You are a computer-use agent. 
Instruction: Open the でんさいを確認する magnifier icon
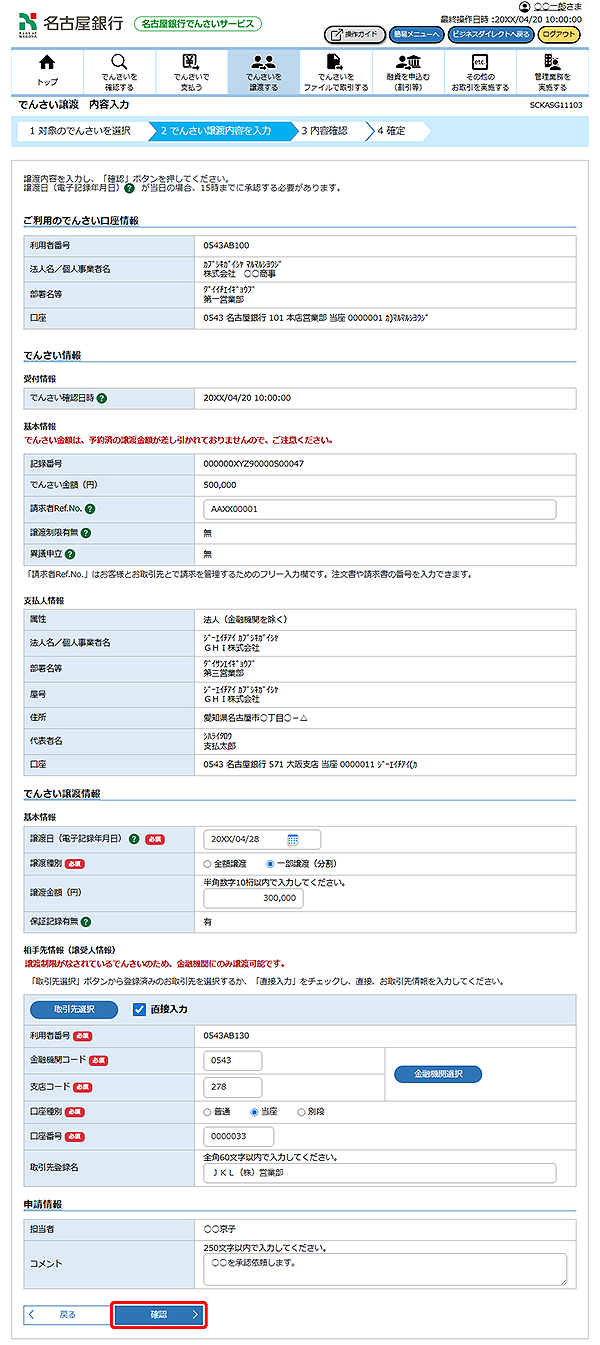[x=119, y=63]
